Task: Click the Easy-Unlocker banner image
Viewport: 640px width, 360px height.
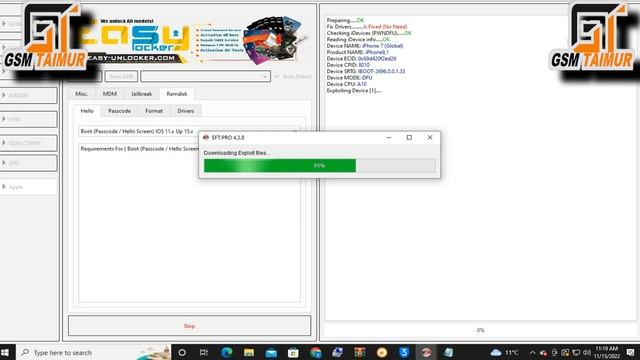Action: 189,41
